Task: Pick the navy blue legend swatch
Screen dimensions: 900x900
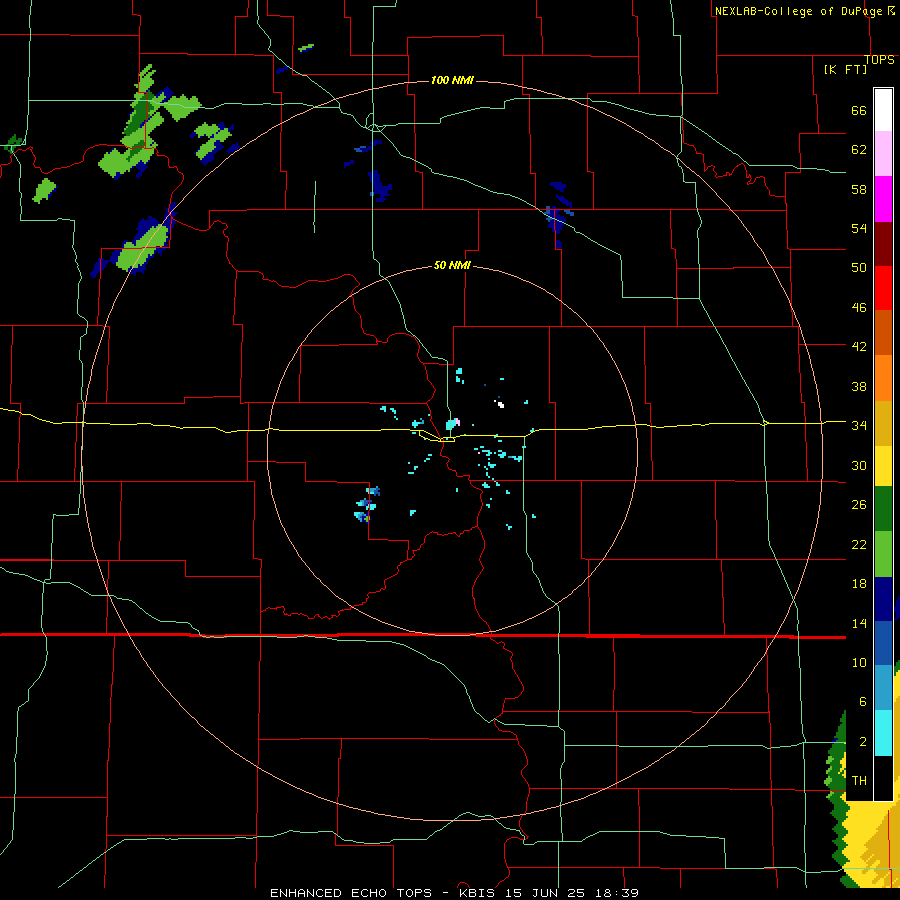Action: pyautogui.click(x=883, y=599)
